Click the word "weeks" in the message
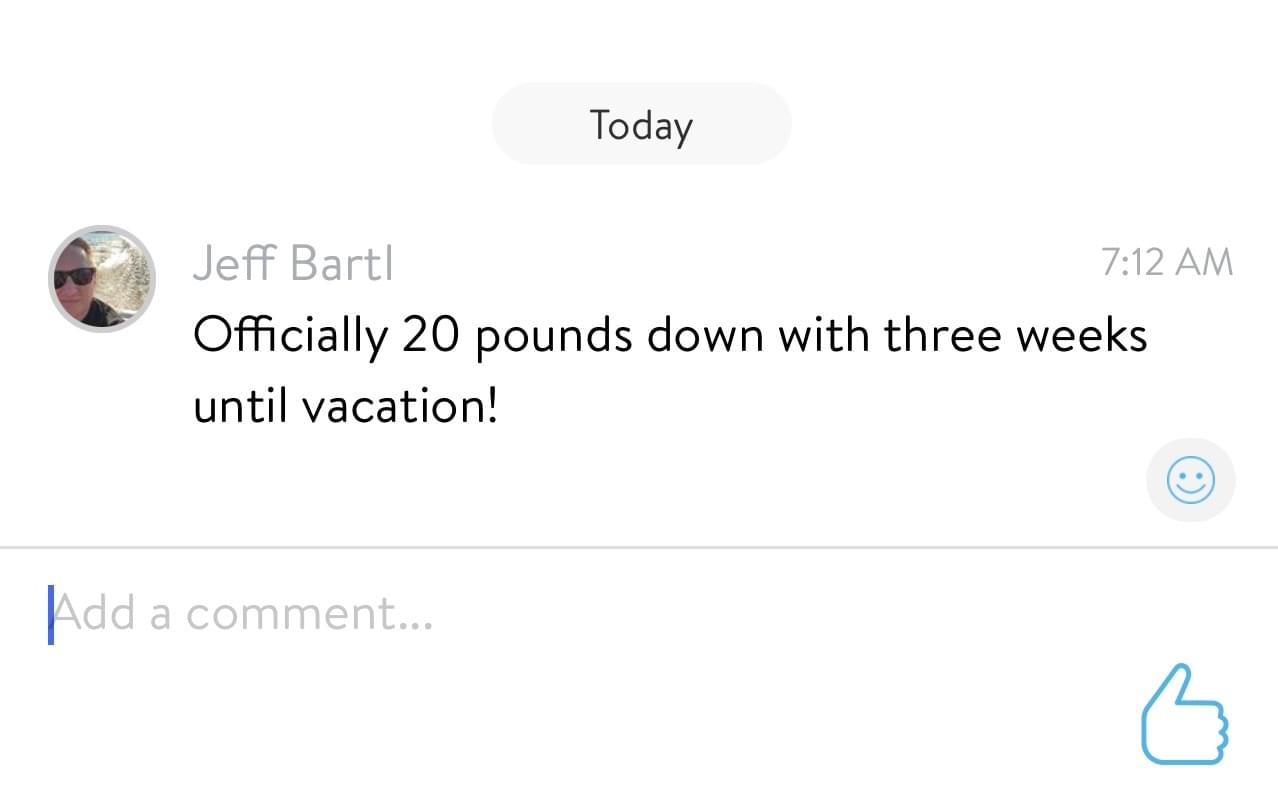The height and width of the screenshot is (787, 1278). point(1081,336)
